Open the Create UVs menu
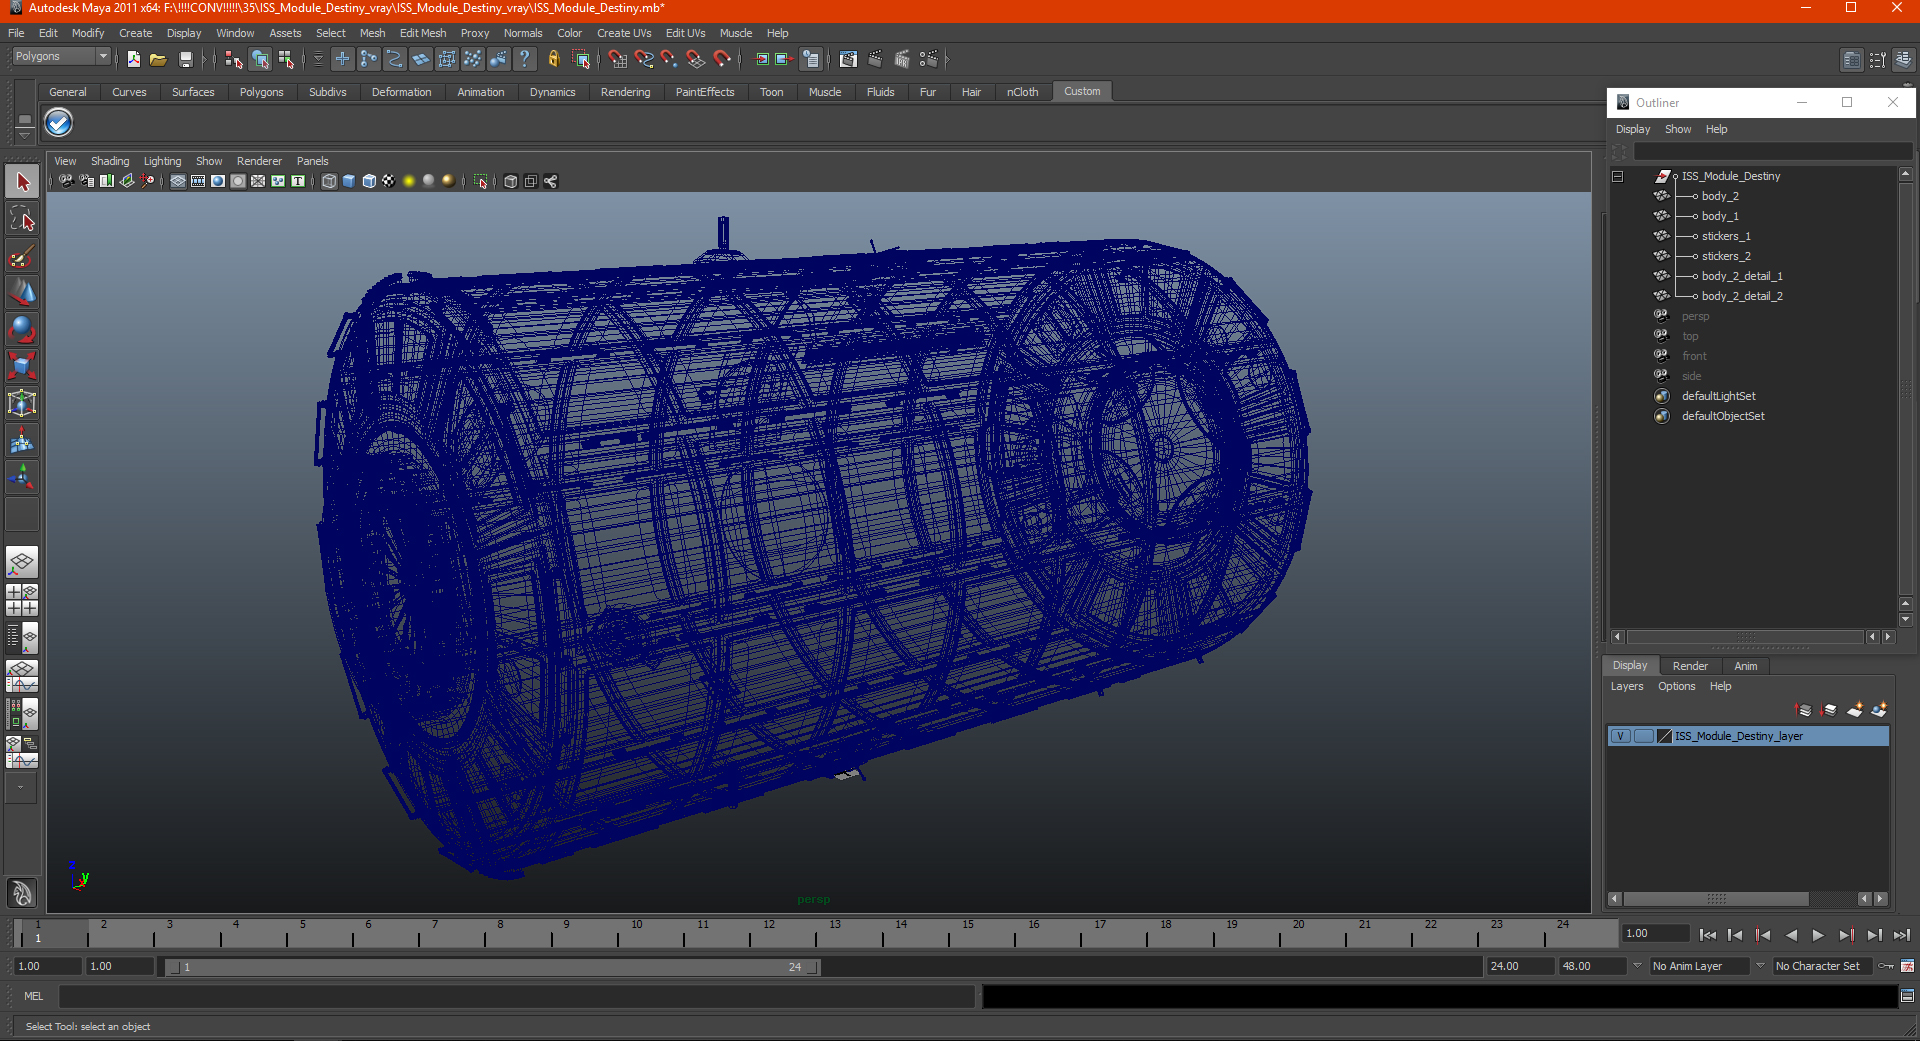This screenshot has width=1920, height=1041. click(624, 33)
